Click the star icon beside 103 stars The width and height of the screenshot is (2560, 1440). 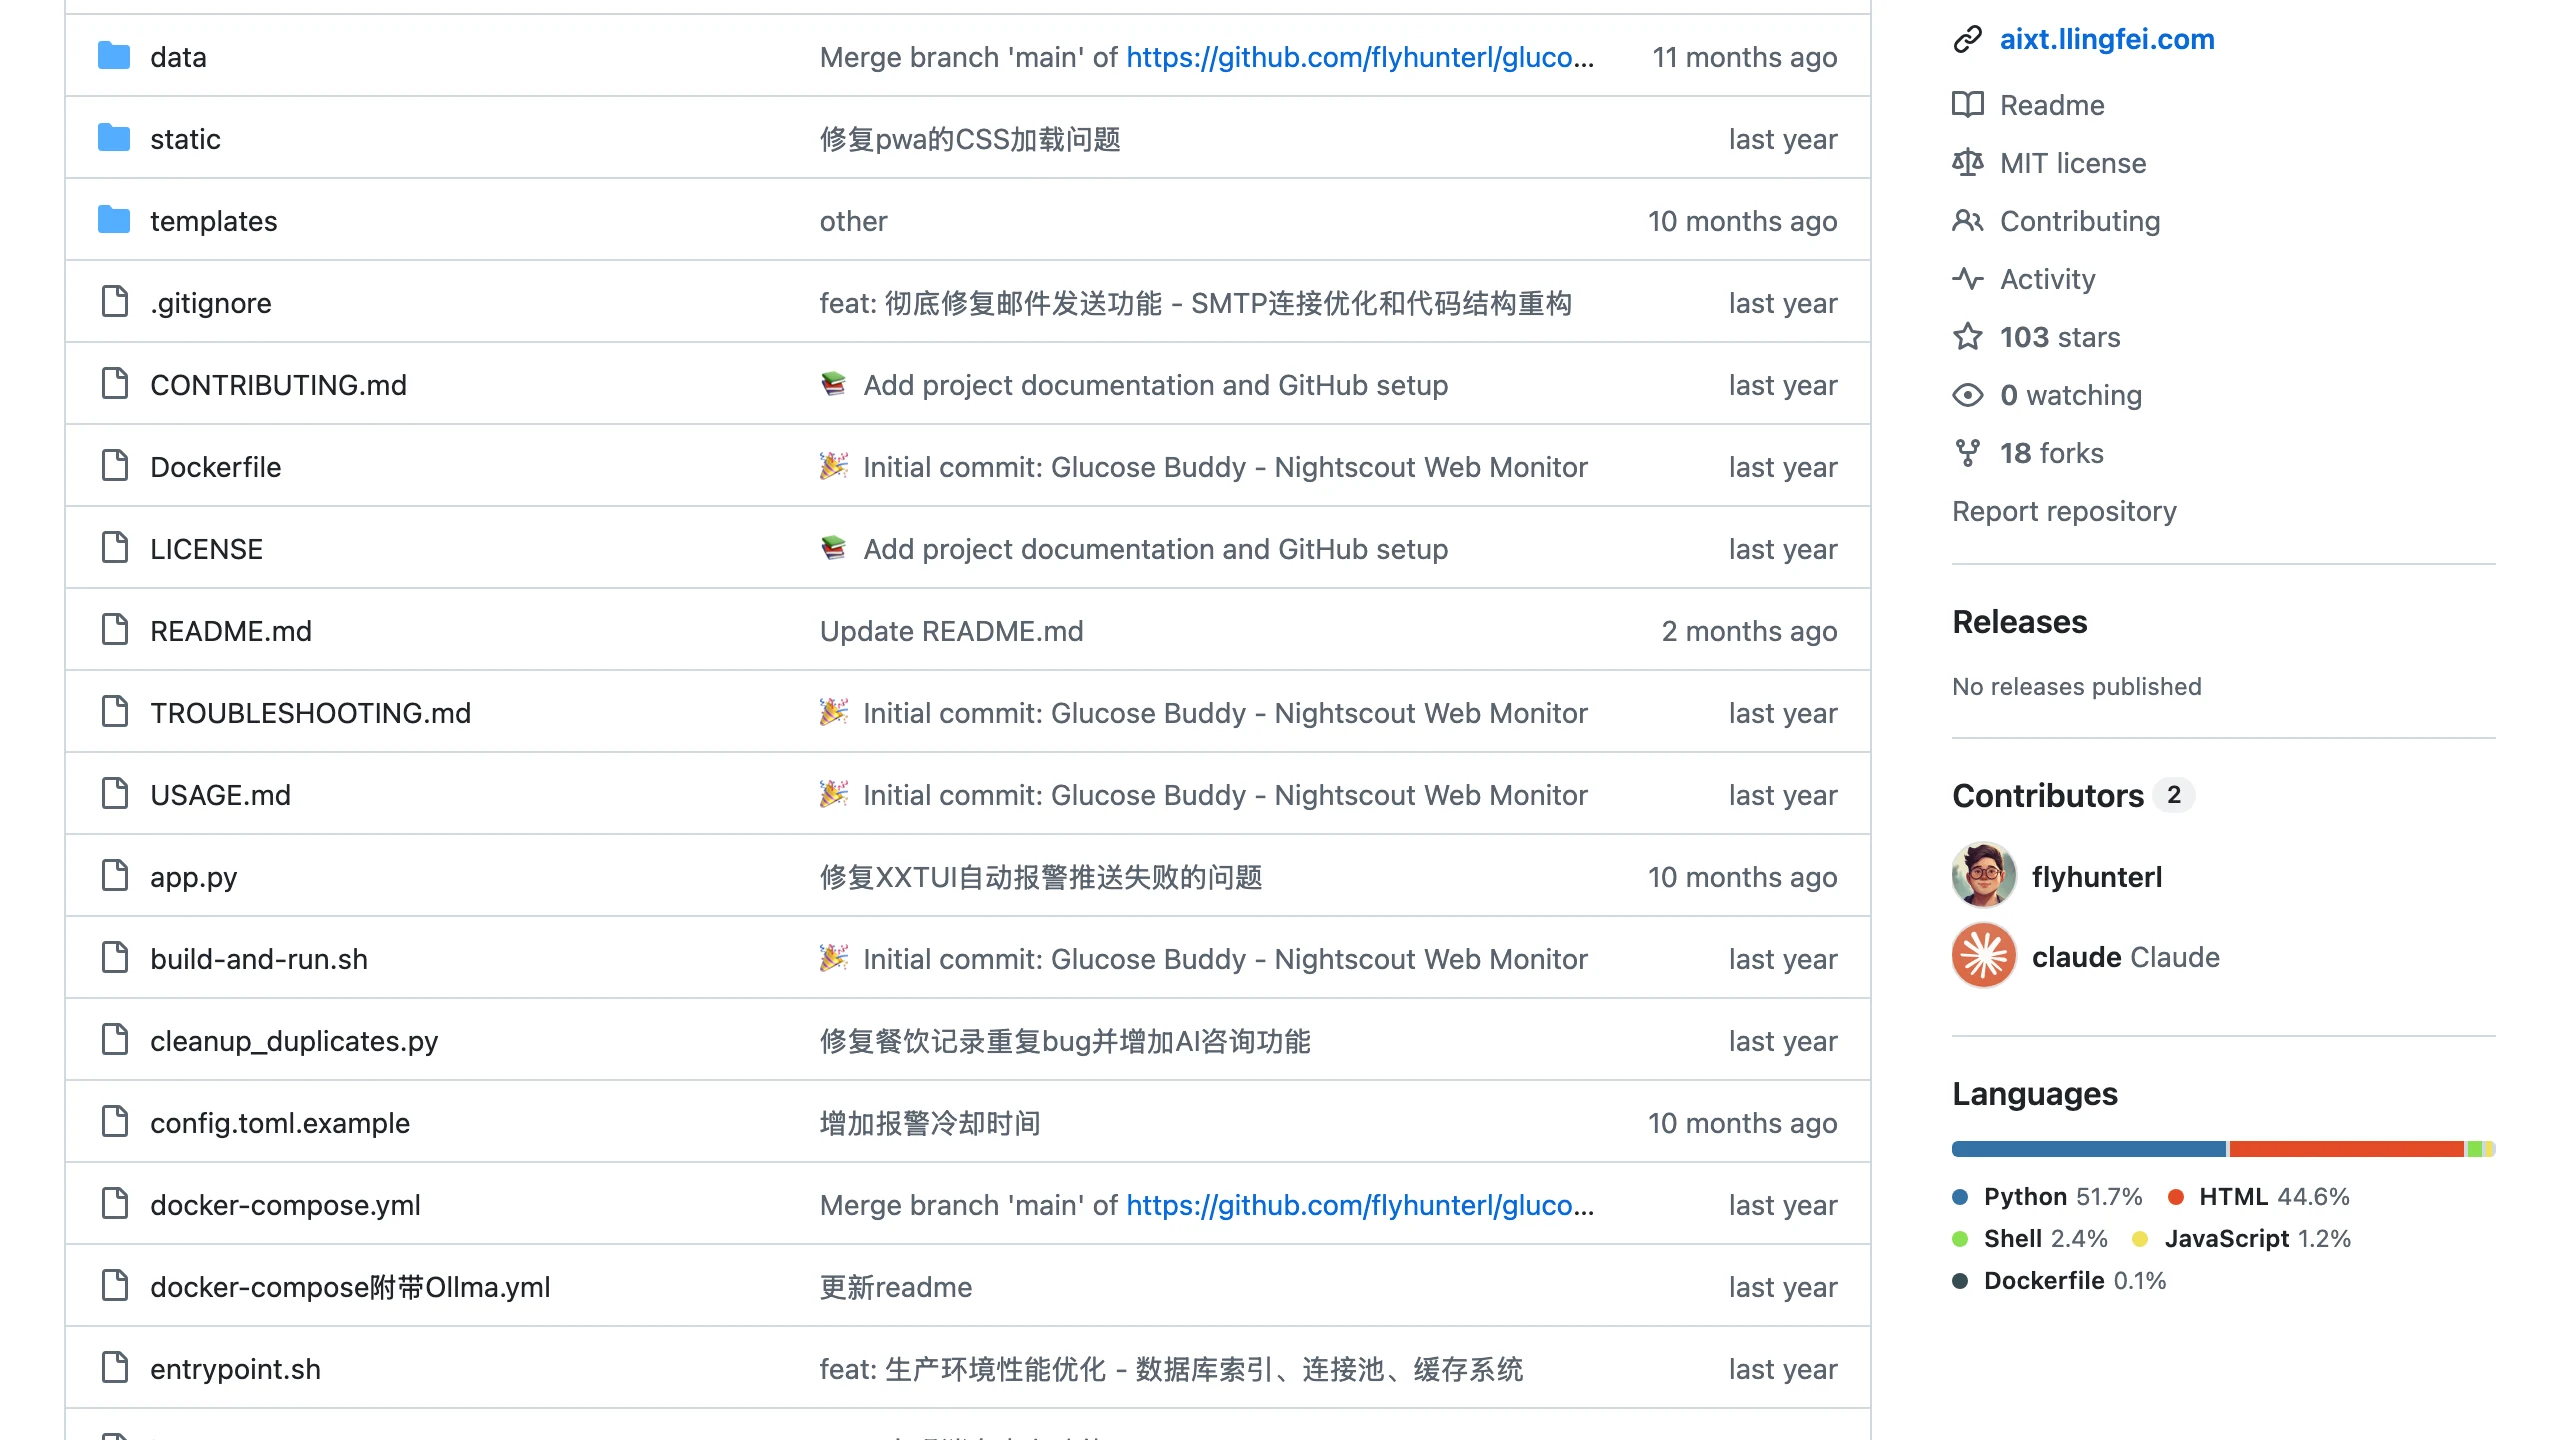click(x=1967, y=336)
